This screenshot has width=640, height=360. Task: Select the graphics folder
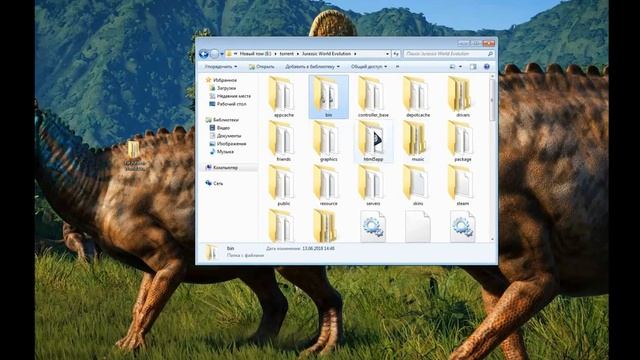coord(328,141)
